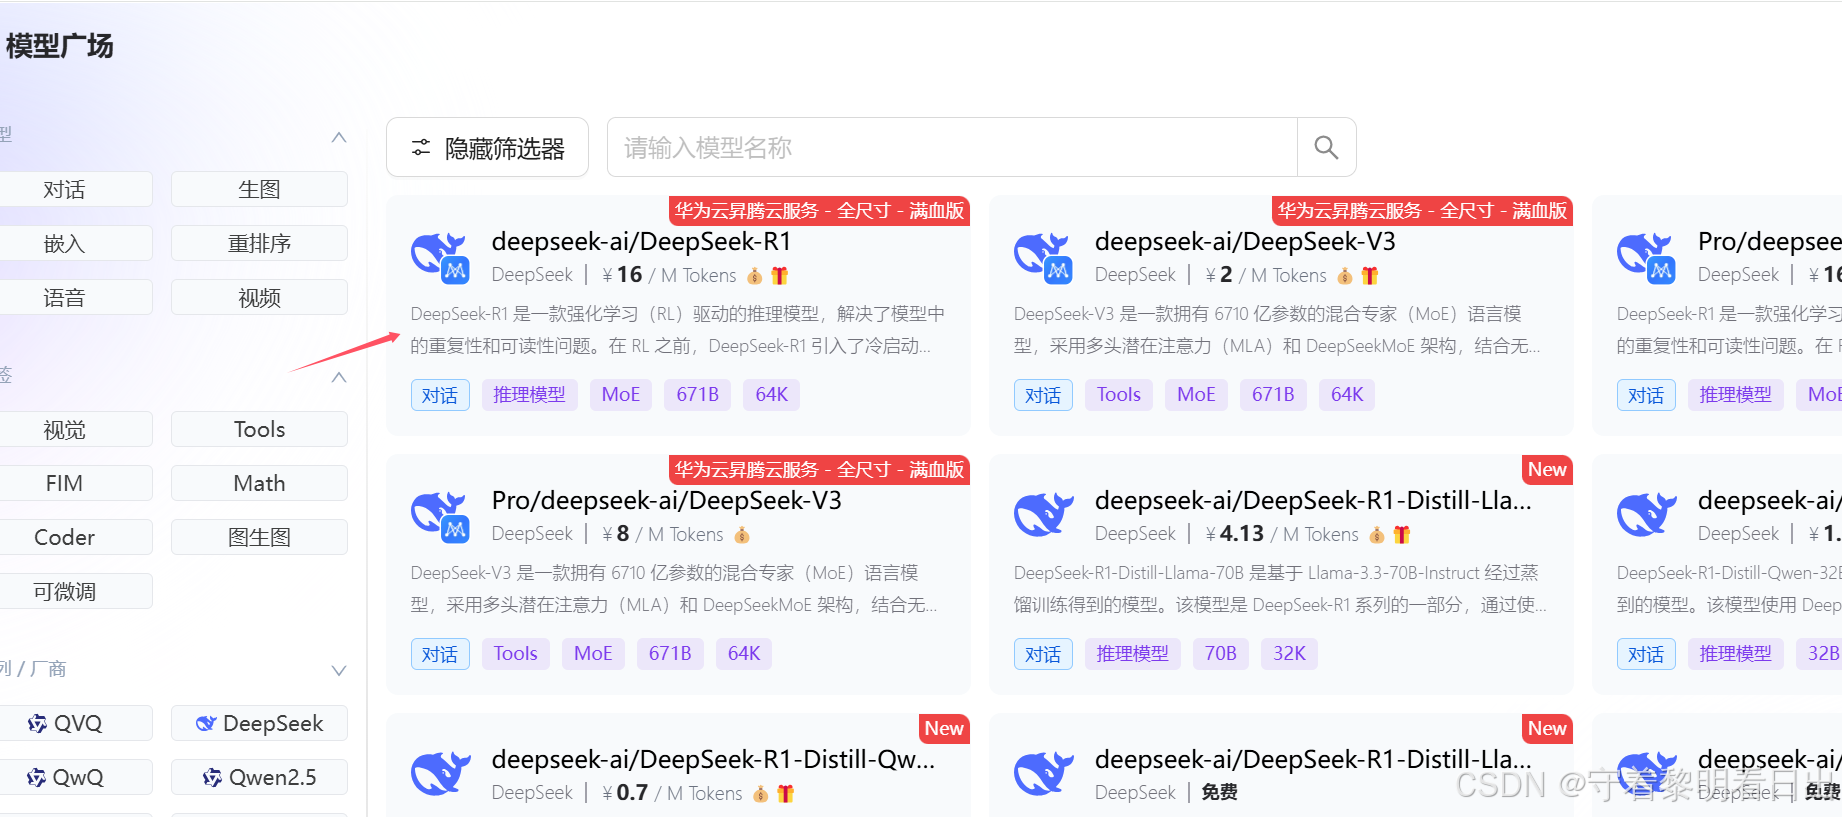Focus the 请输入模型名称 search field
The width and height of the screenshot is (1842, 817).
click(952, 148)
